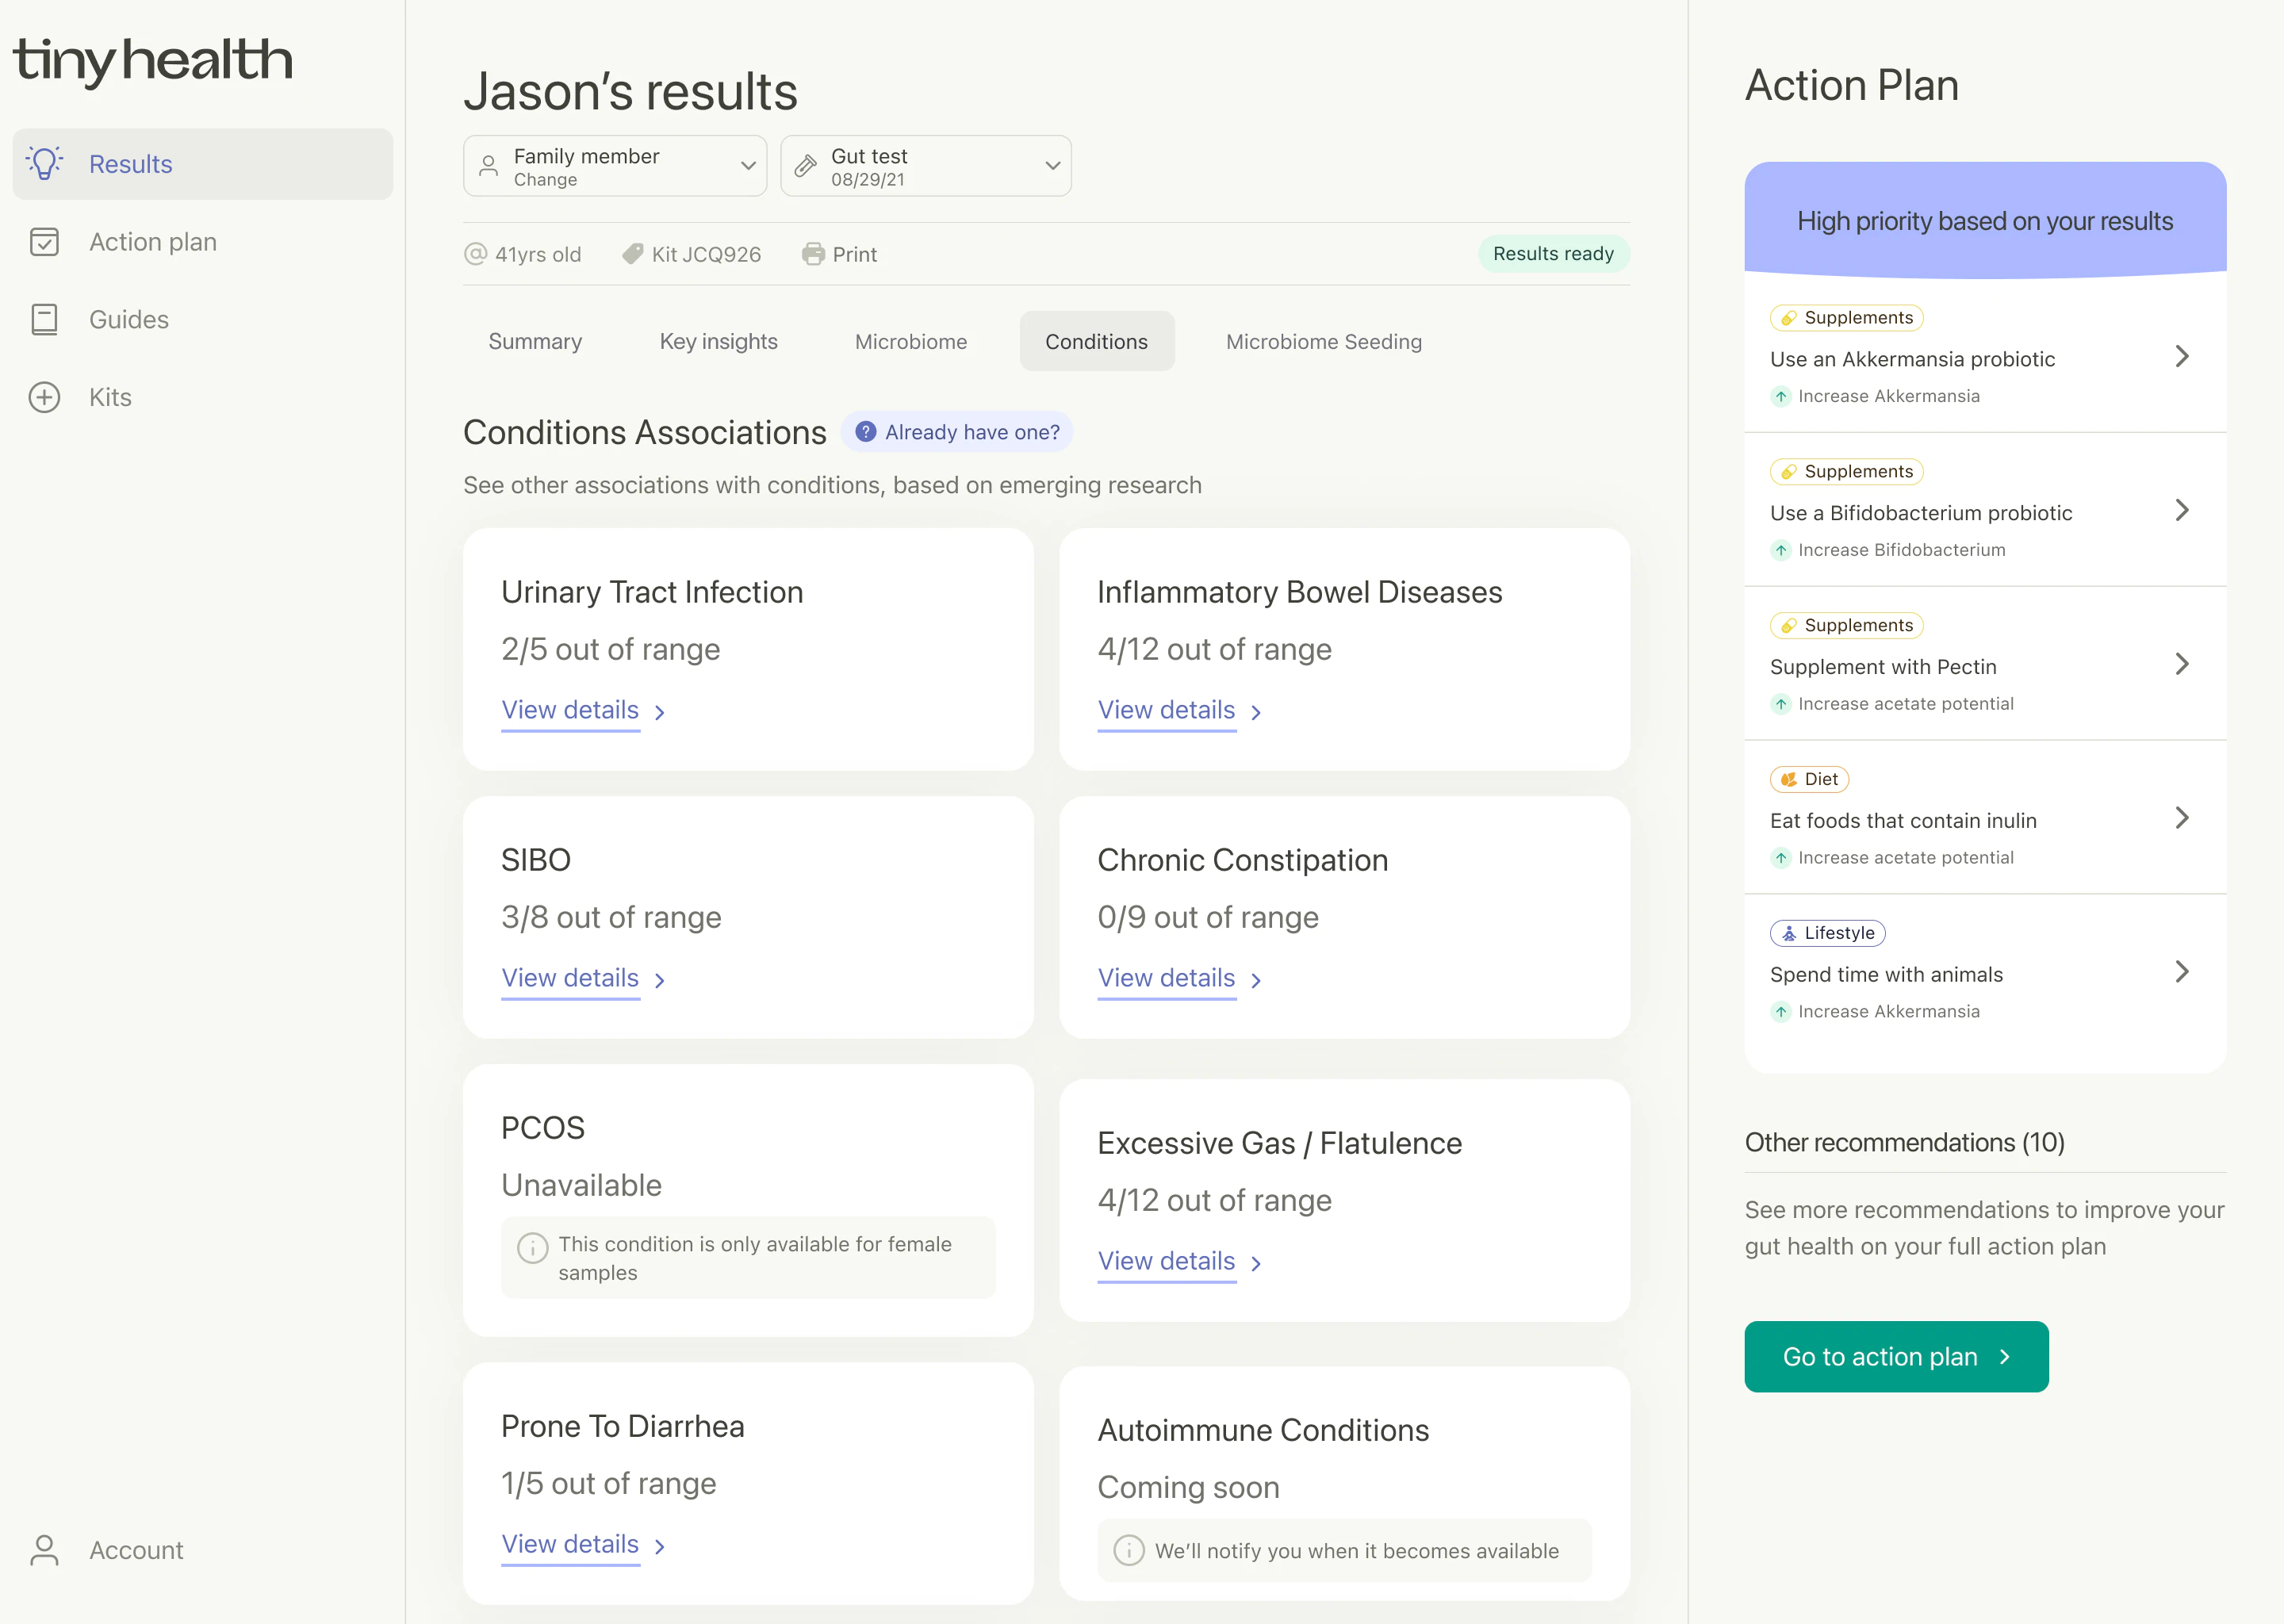This screenshot has width=2284, height=1624.
Task: Click the up-arrow beside Spend time with animals goal
Action: 1781,1012
